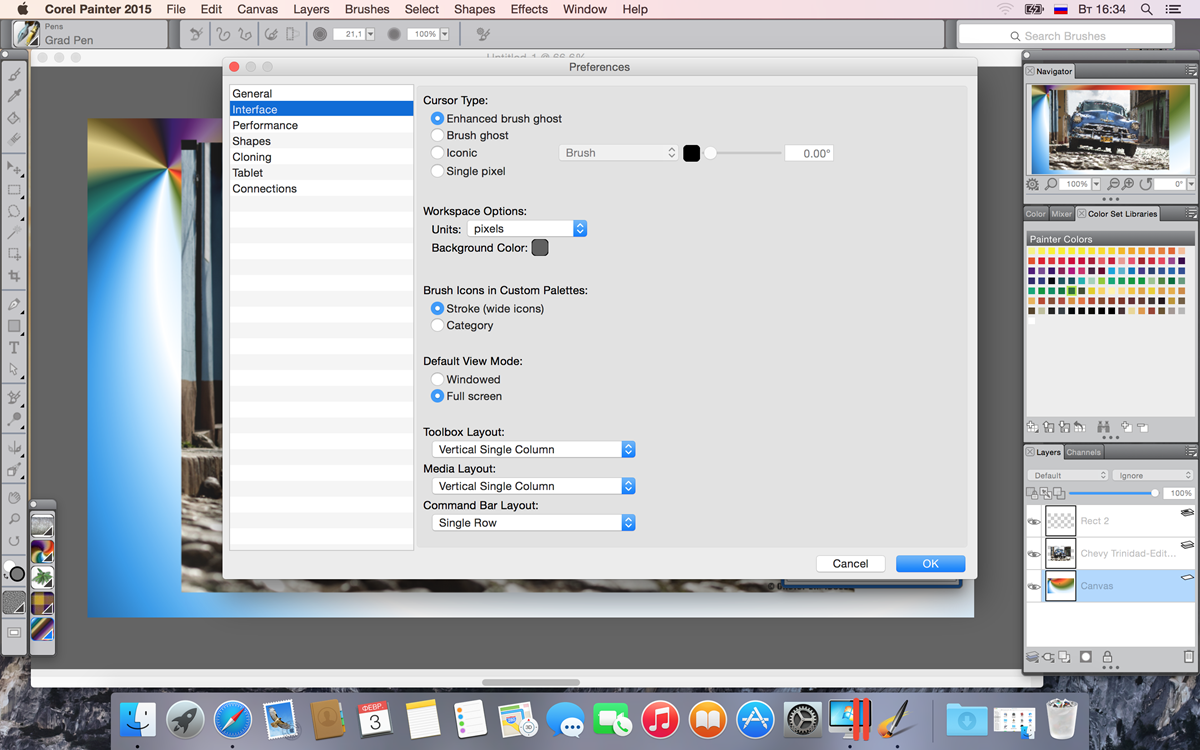Viewport: 1200px width, 750px height.
Task: Open the Brushes menu
Action: click(367, 9)
